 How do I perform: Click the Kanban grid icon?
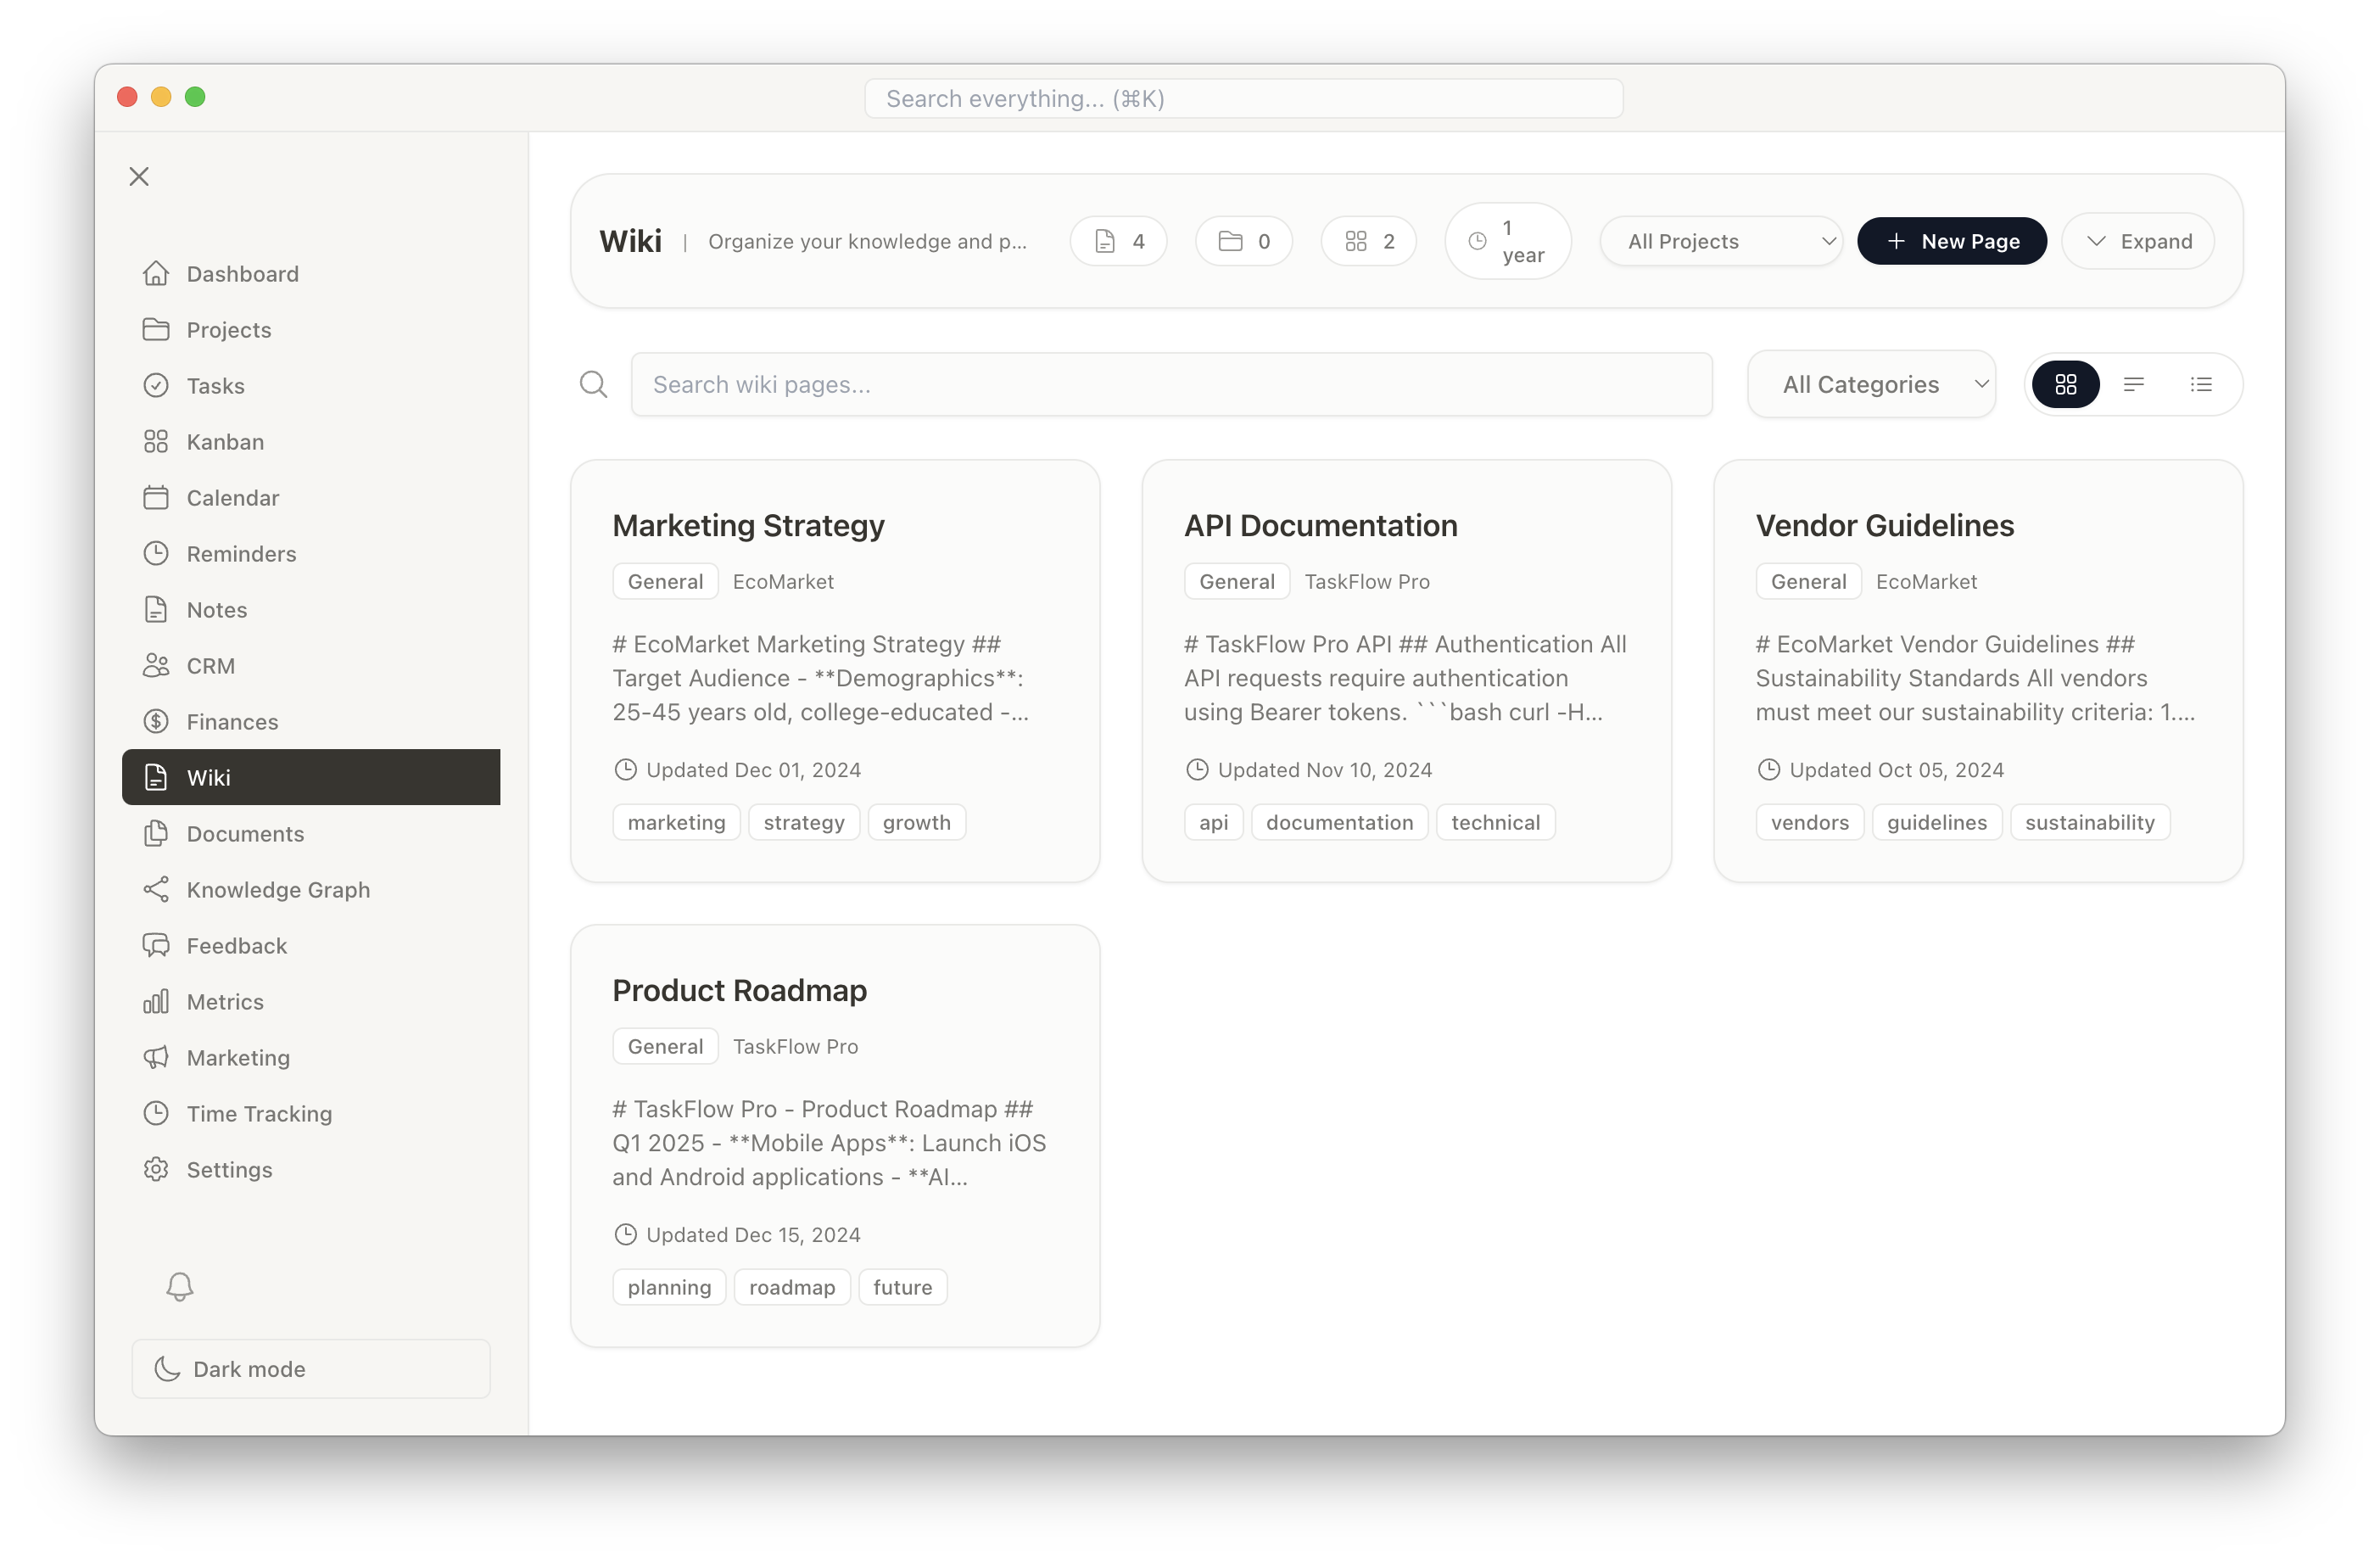156,441
